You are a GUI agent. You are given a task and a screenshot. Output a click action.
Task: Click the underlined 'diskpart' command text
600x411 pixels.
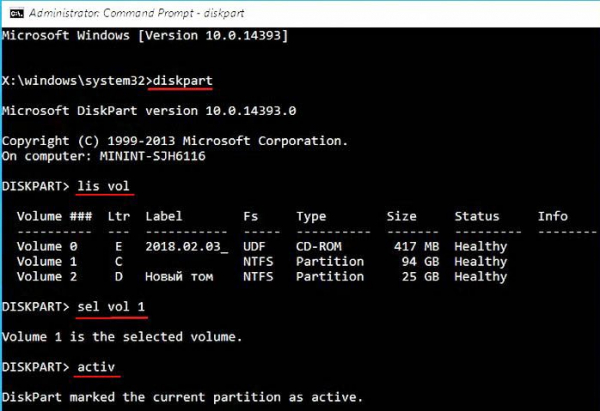[x=183, y=81]
